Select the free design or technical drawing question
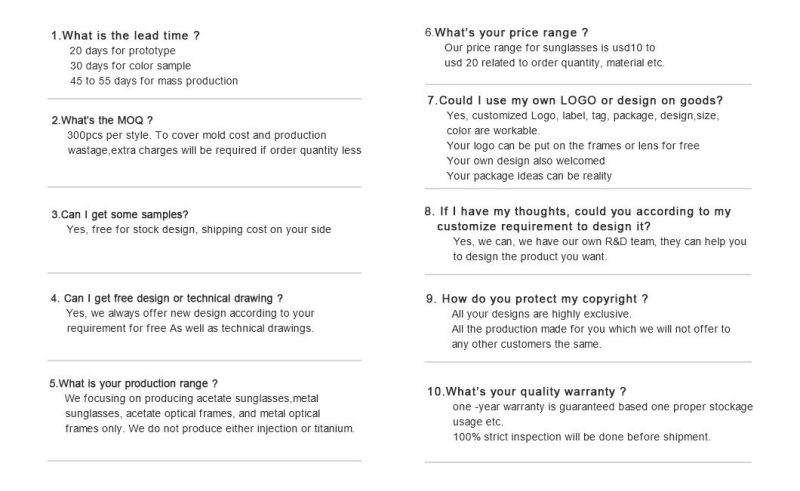Screen dimensions: 800x491 tap(167, 299)
